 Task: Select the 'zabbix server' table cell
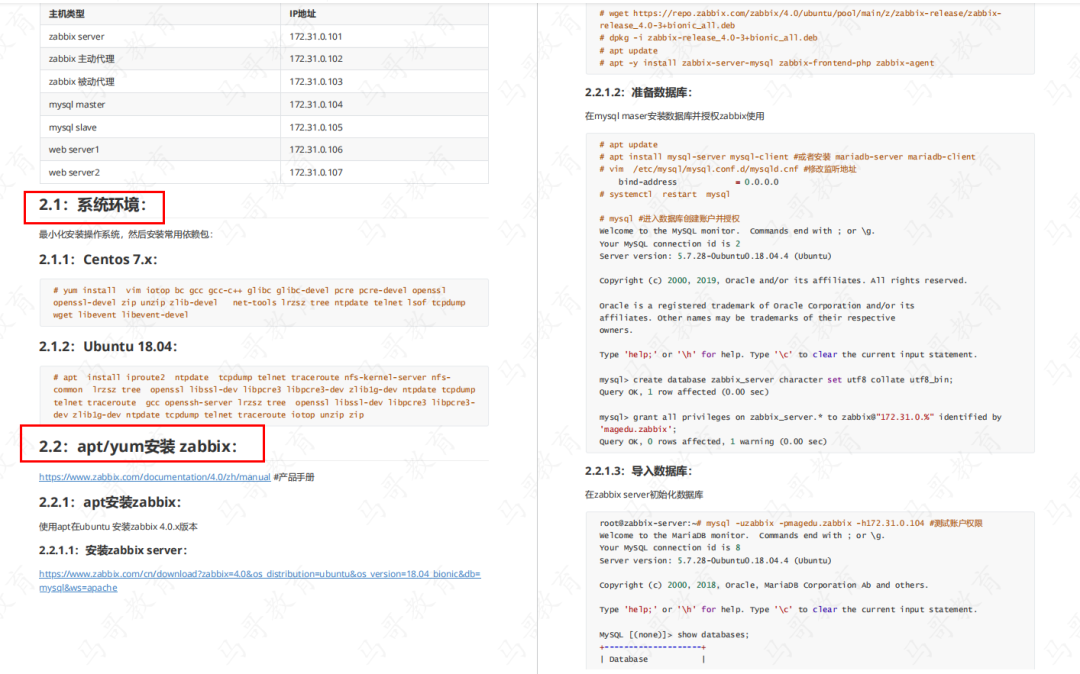coord(160,36)
